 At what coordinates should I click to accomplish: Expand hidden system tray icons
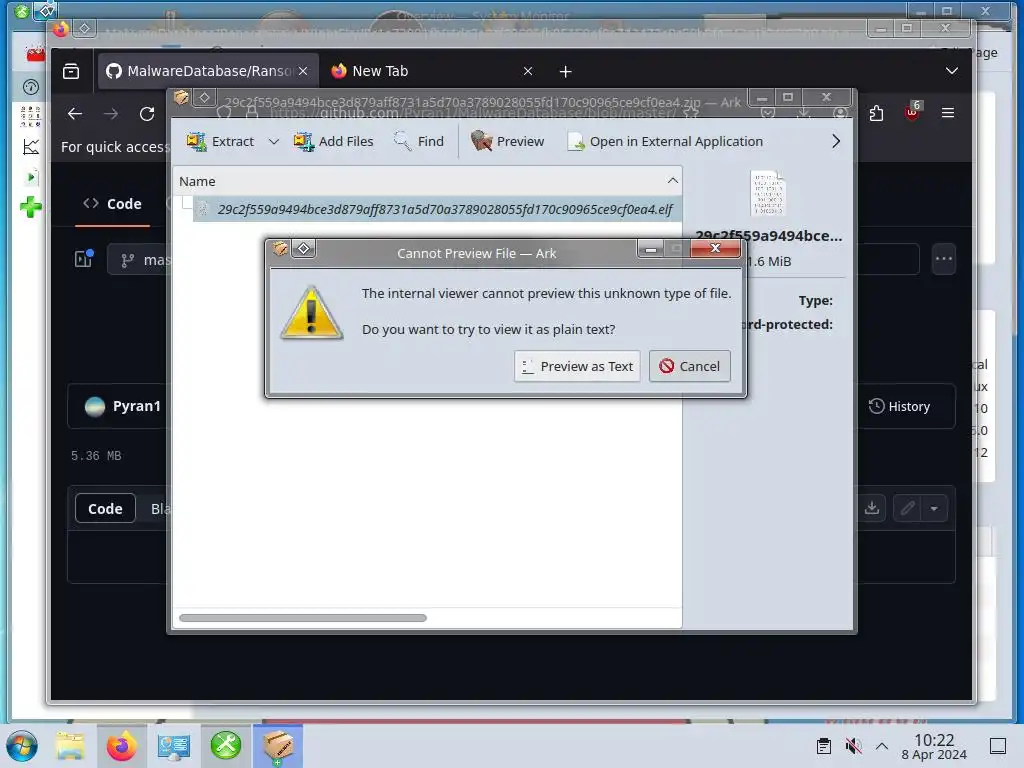tap(882, 746)
